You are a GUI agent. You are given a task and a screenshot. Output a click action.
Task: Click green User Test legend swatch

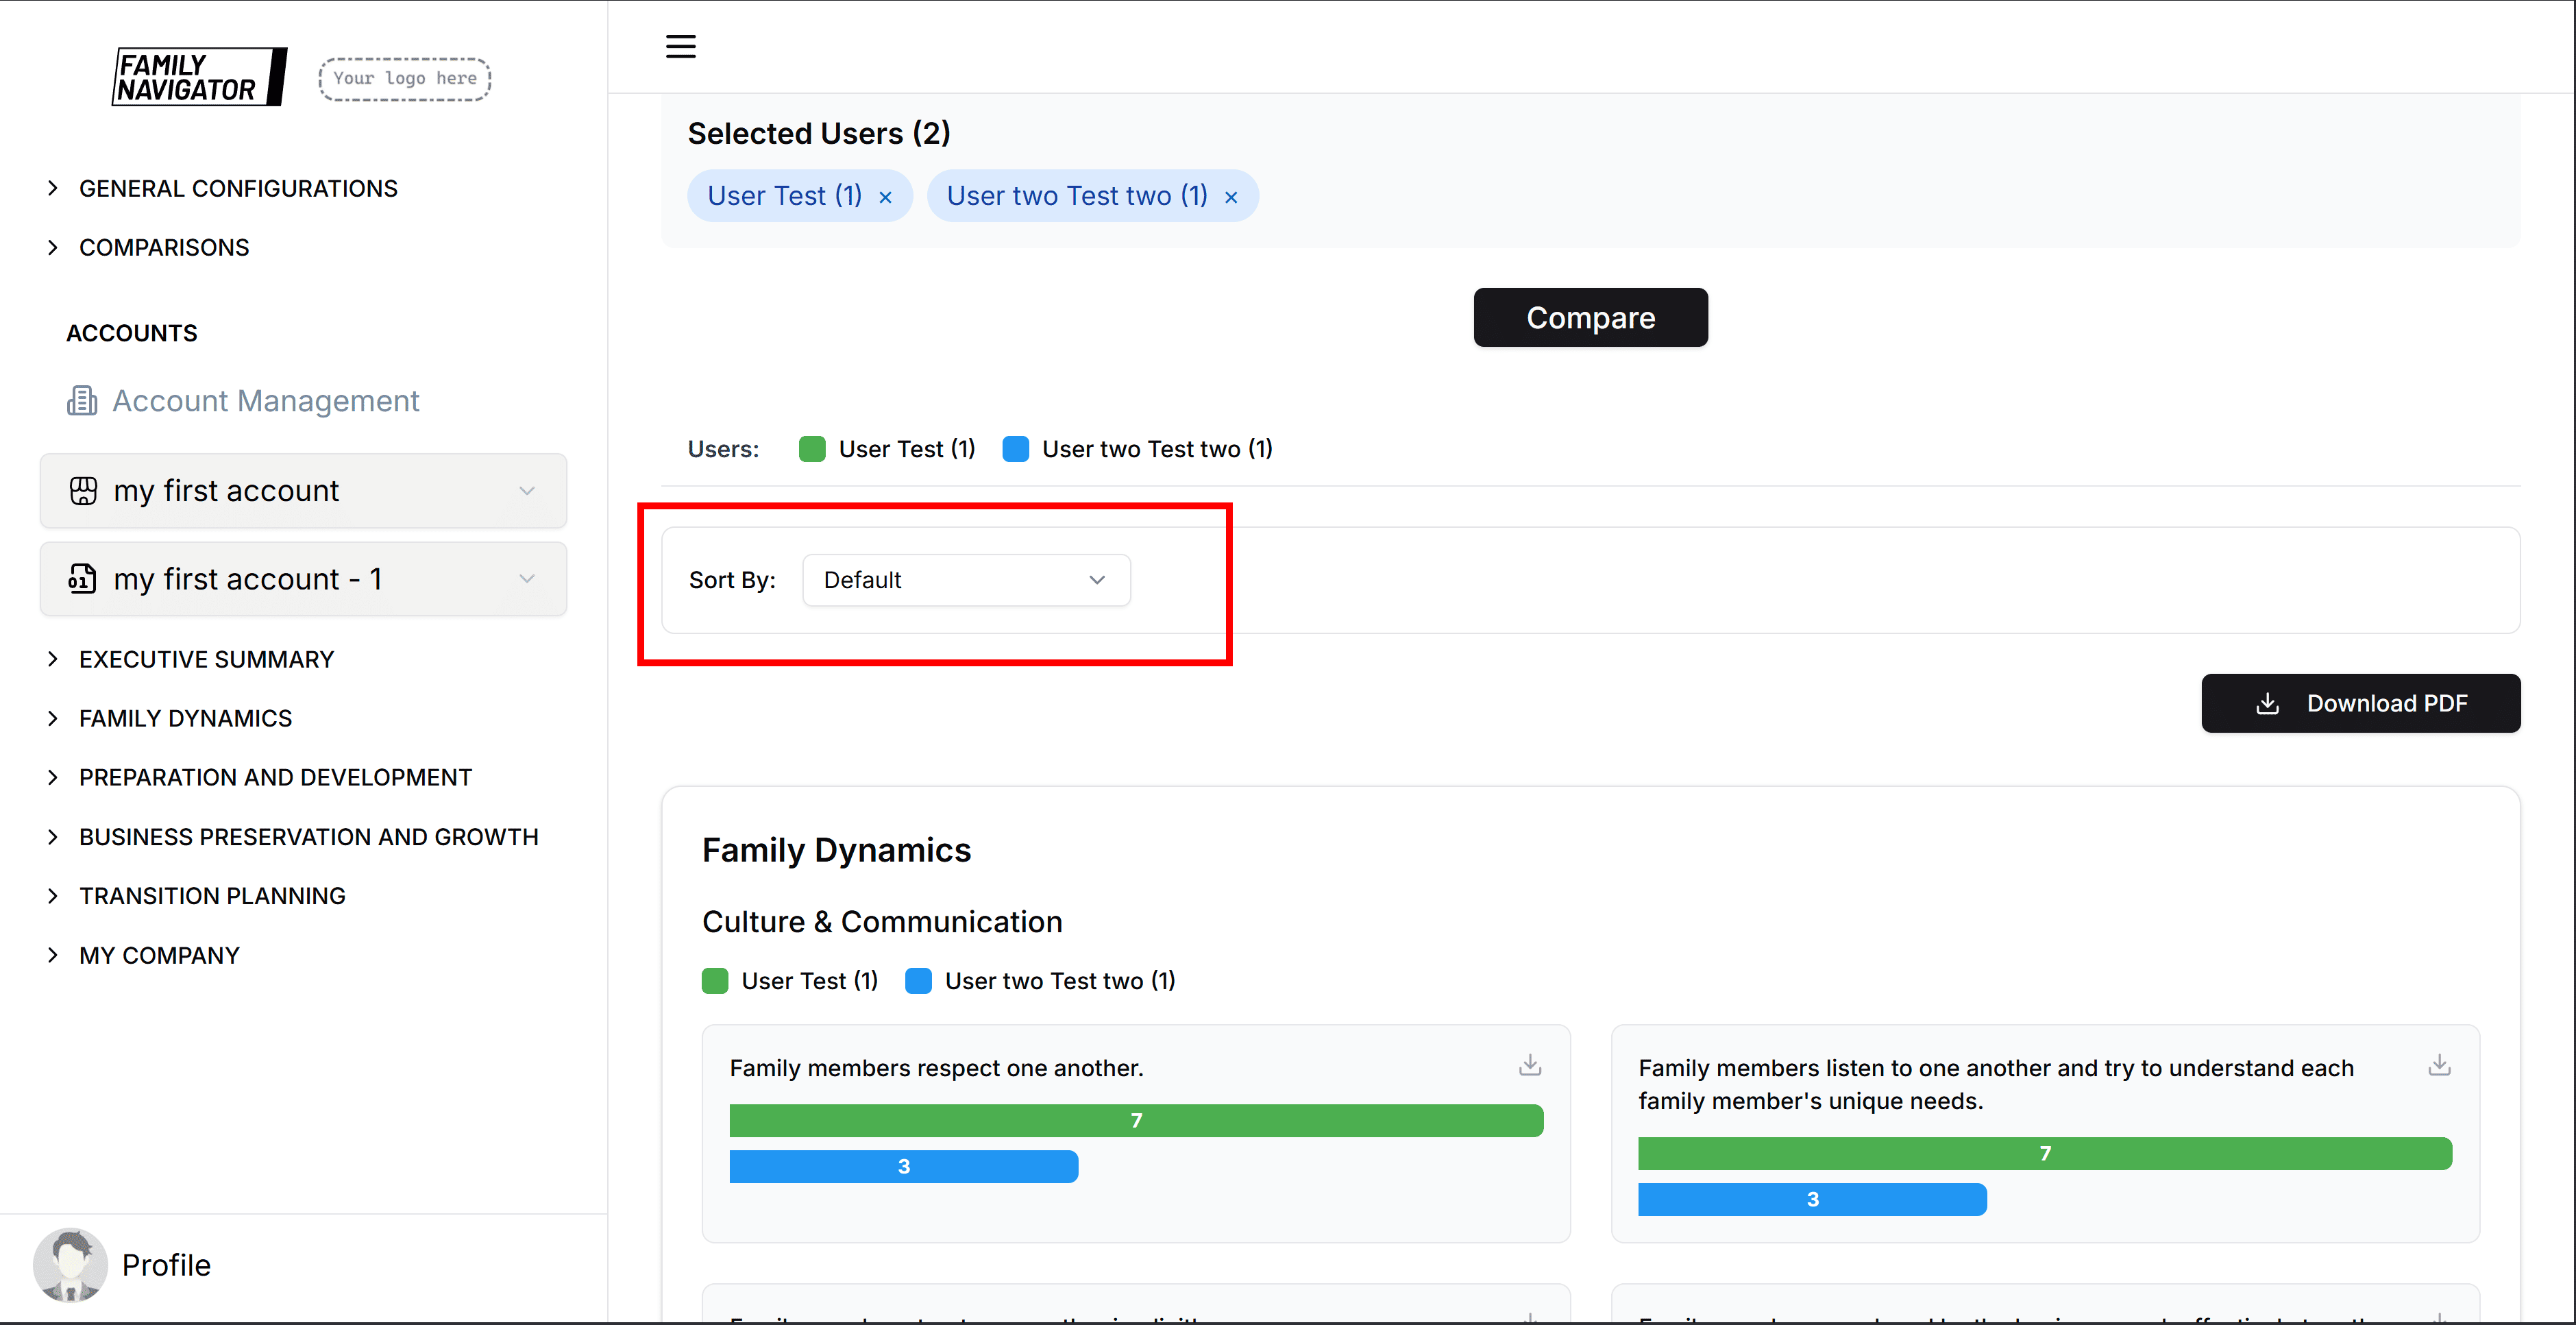click(x=812, y=449)
